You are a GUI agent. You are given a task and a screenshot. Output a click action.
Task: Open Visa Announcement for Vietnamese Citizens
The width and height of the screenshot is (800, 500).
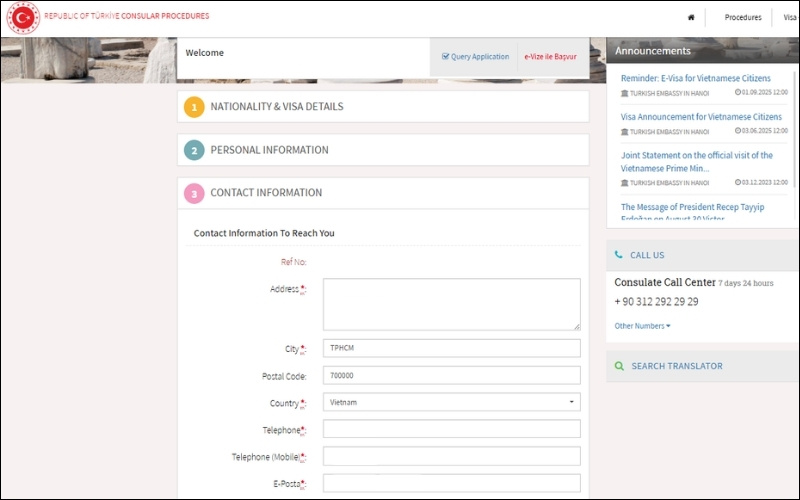(700, 117)
